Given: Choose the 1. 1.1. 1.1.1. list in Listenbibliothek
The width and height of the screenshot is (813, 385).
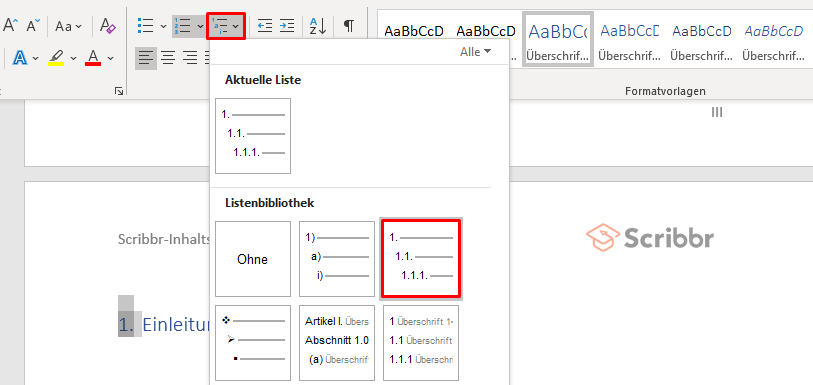Looking at the screenshot, I should tap(421, 259).
